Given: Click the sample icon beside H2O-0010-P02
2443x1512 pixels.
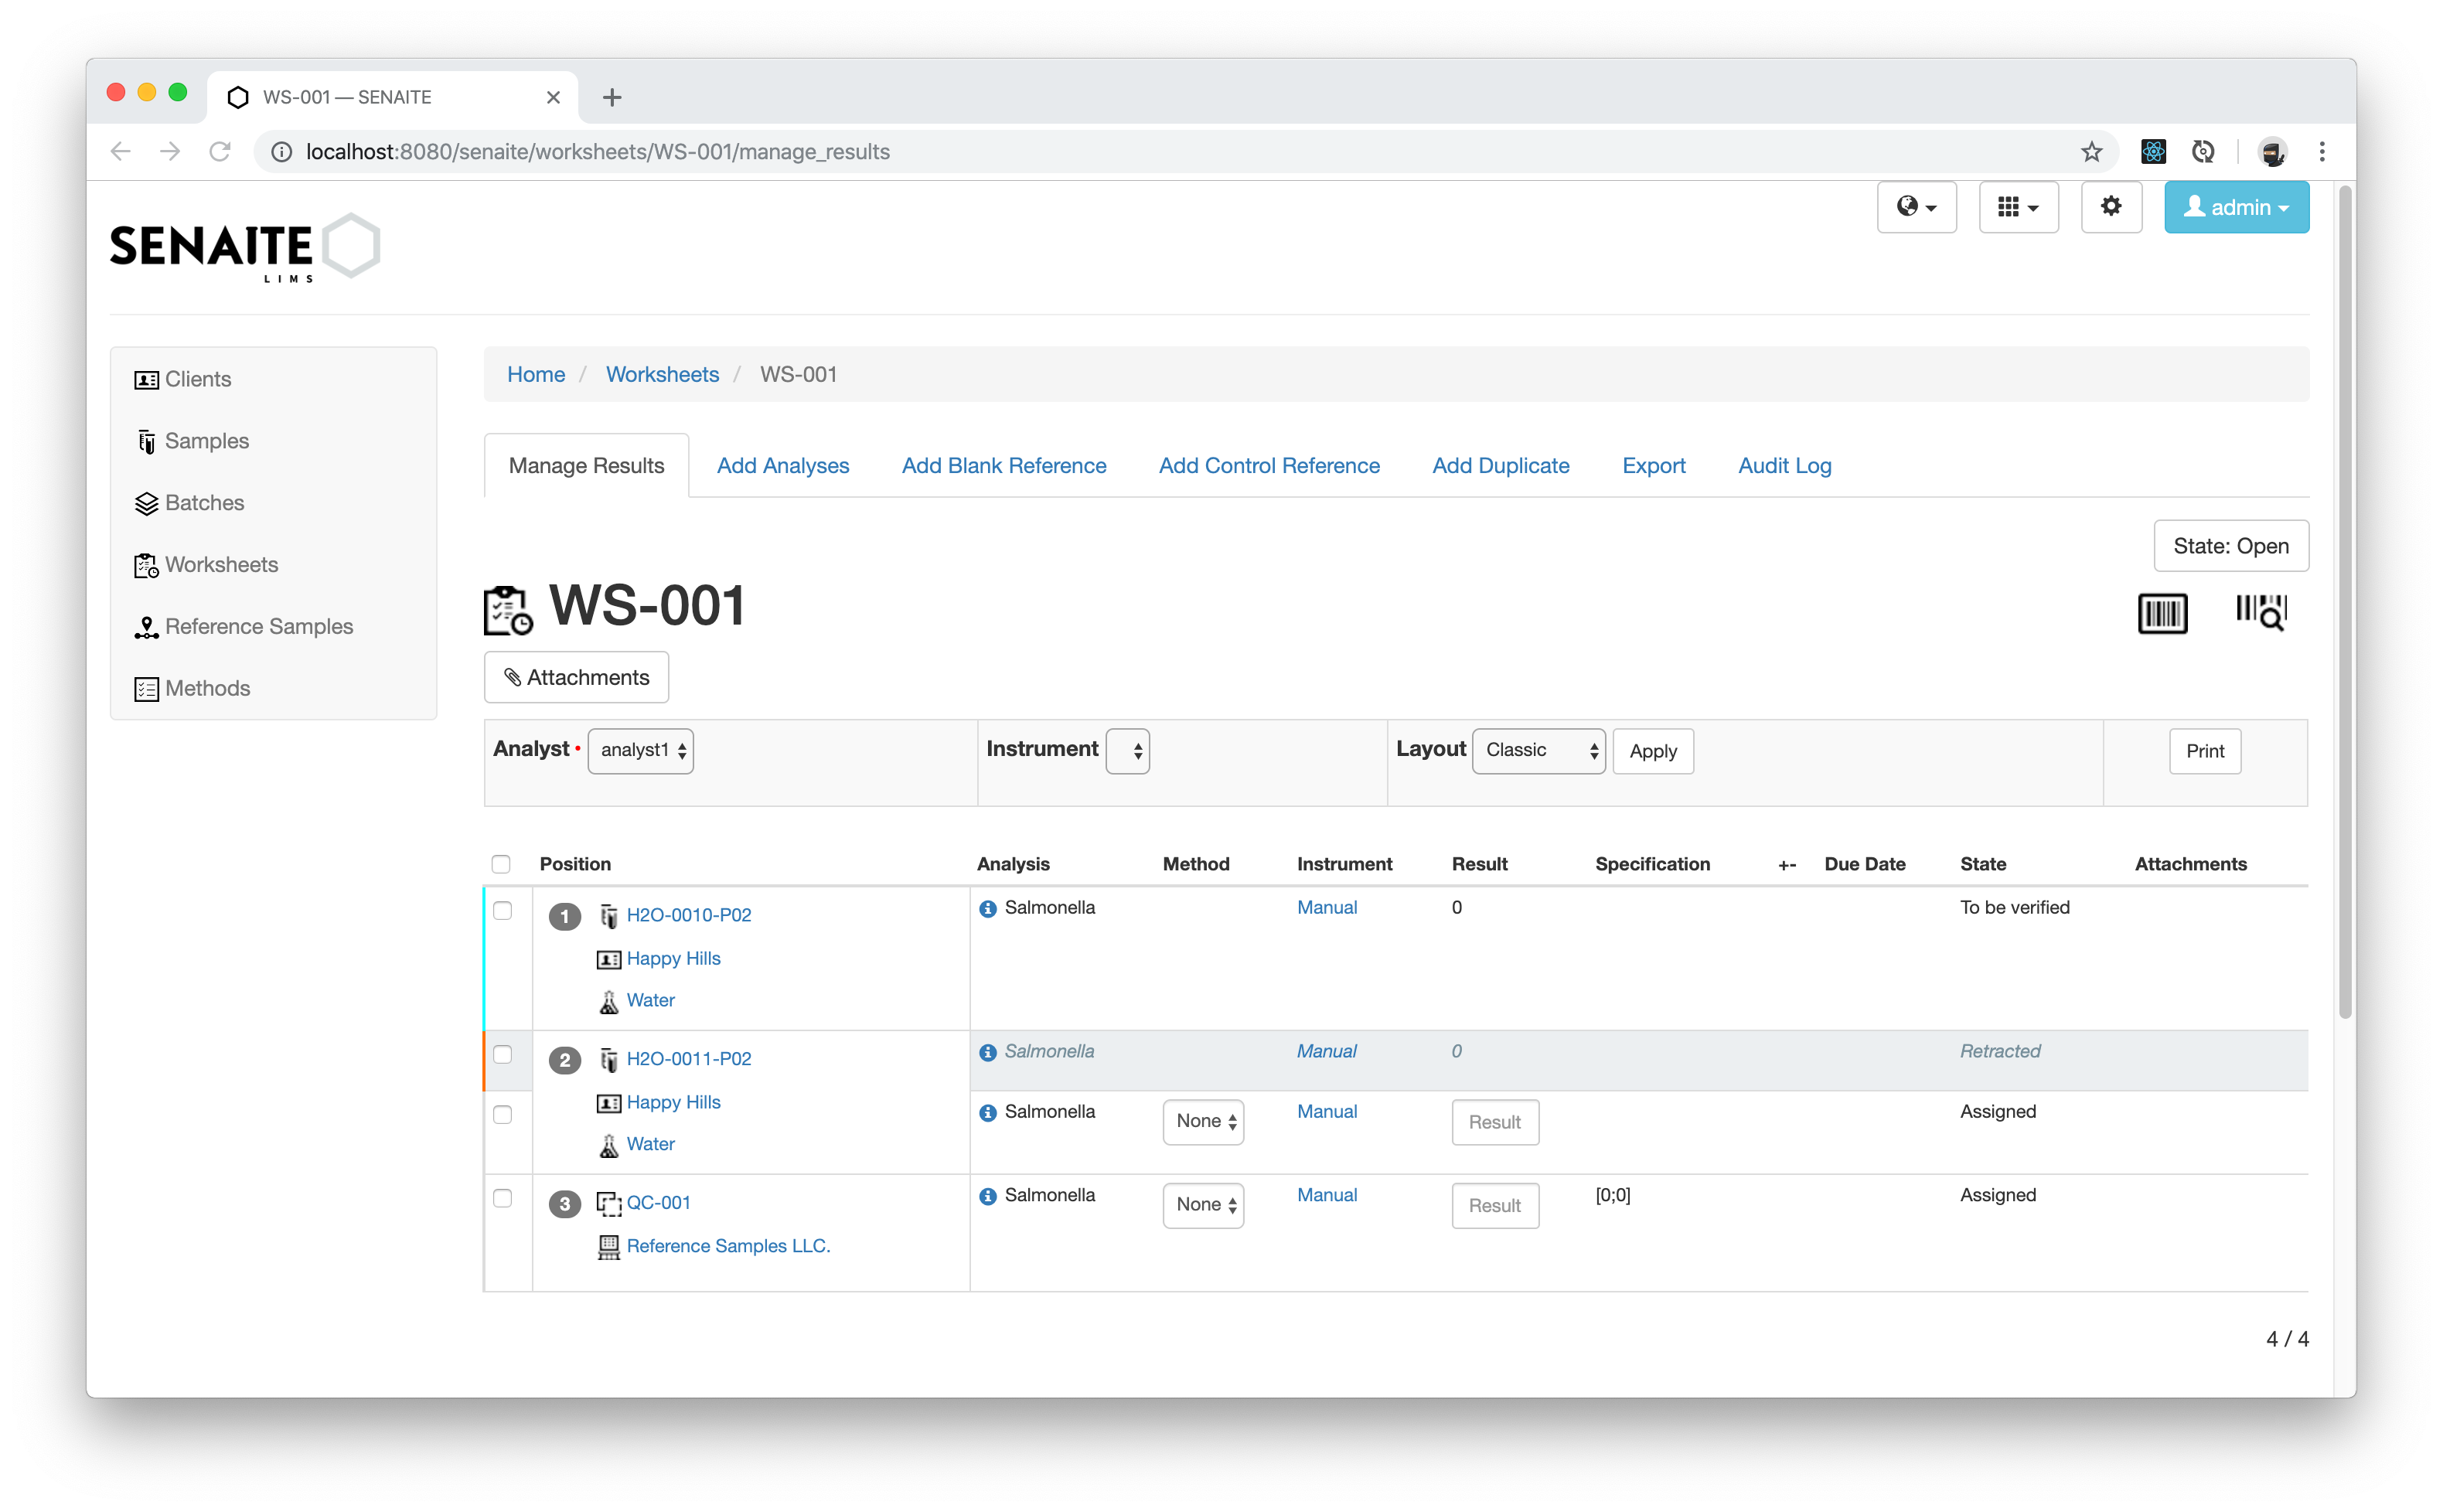Looking at the screenshot, I should click(x=608, y=916).
